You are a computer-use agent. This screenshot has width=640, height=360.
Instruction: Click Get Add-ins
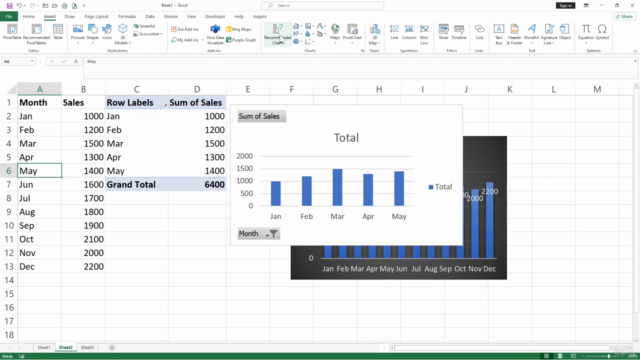pos(185,29)
